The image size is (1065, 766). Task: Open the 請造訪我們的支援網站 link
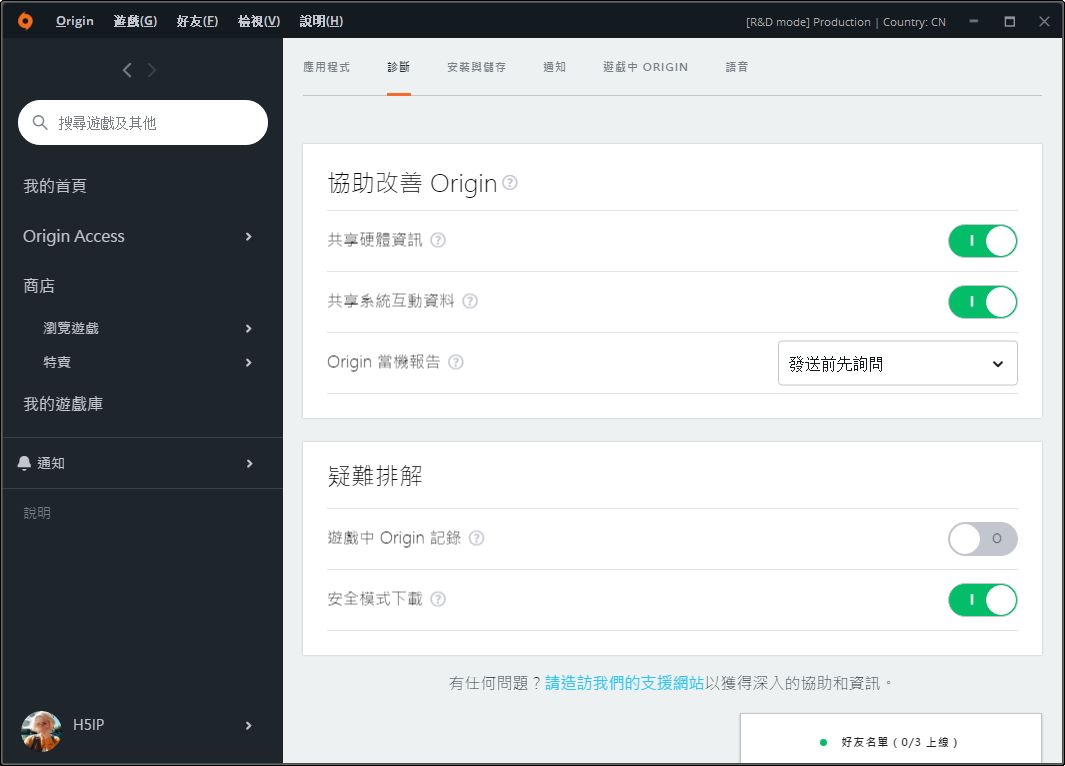pos(624,683)
